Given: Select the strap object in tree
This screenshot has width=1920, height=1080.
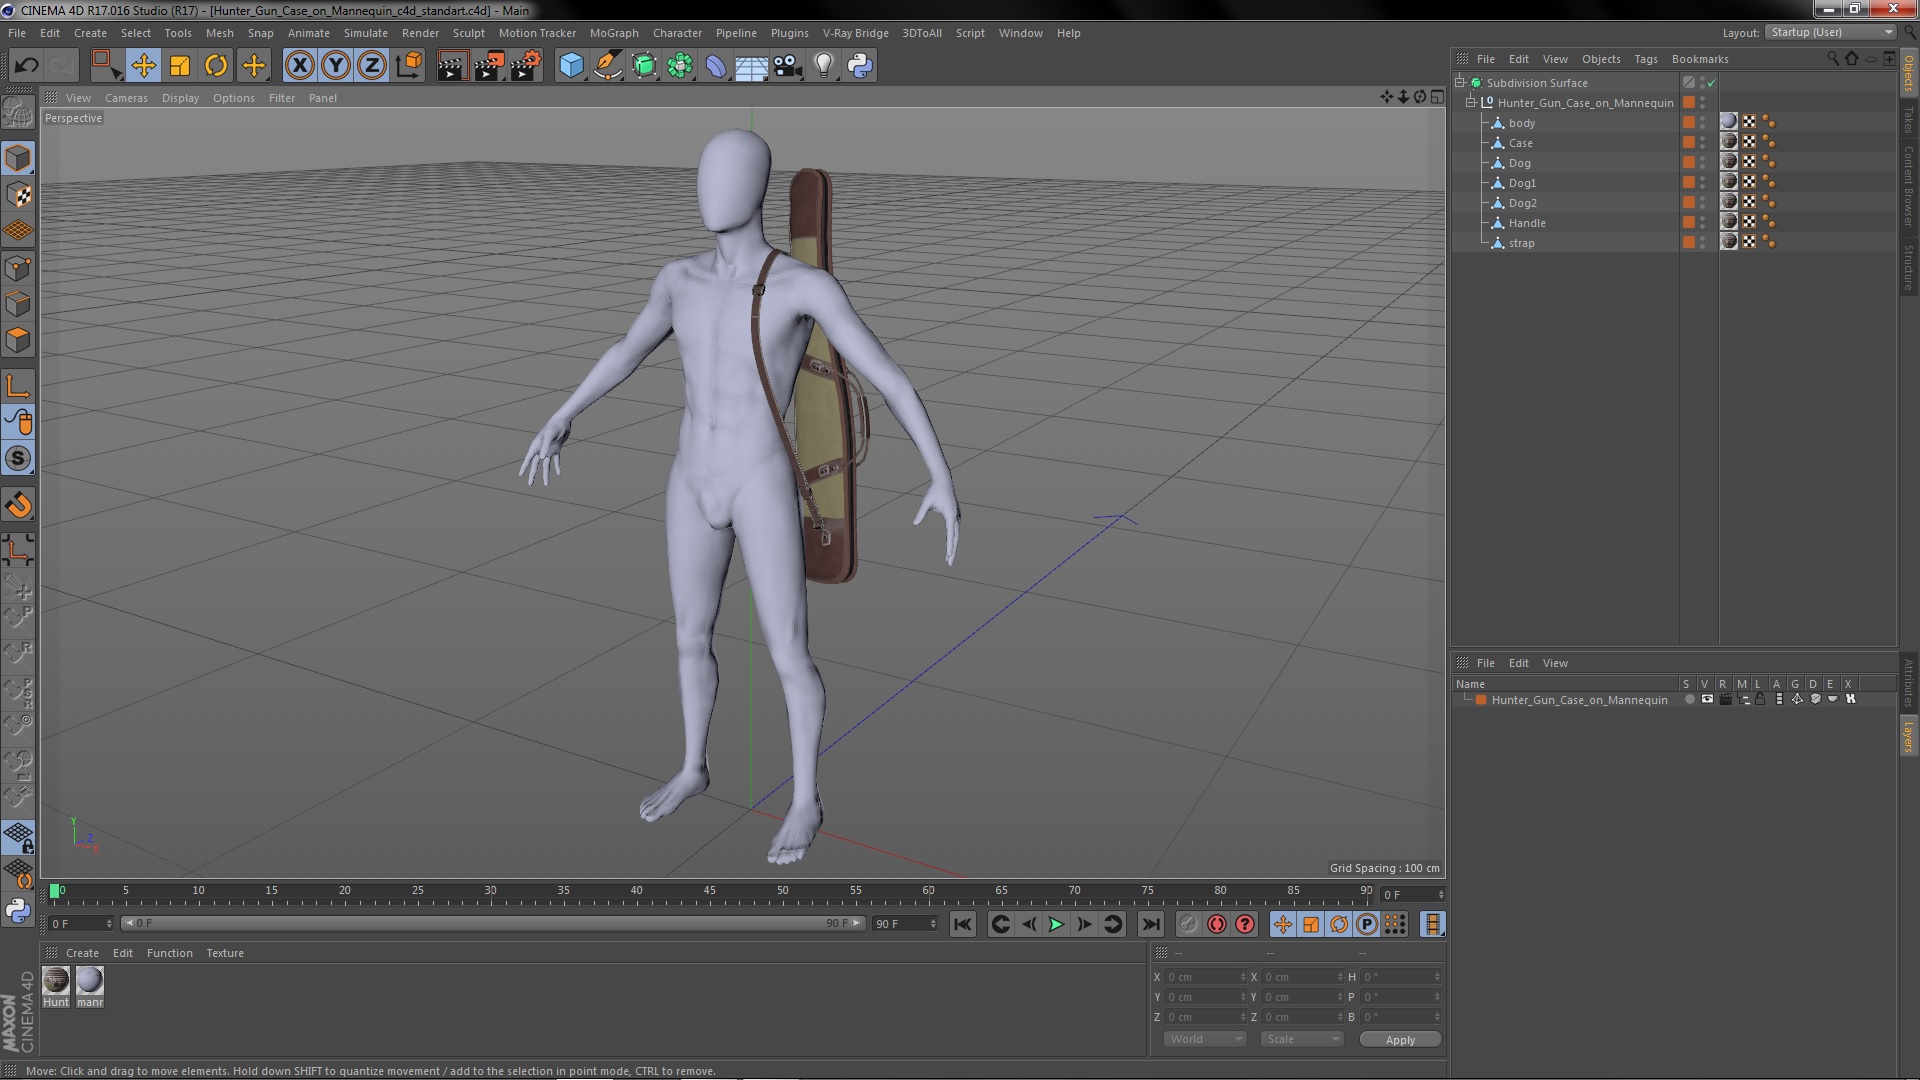Looking at the screenshot, I should point(1521,243).
